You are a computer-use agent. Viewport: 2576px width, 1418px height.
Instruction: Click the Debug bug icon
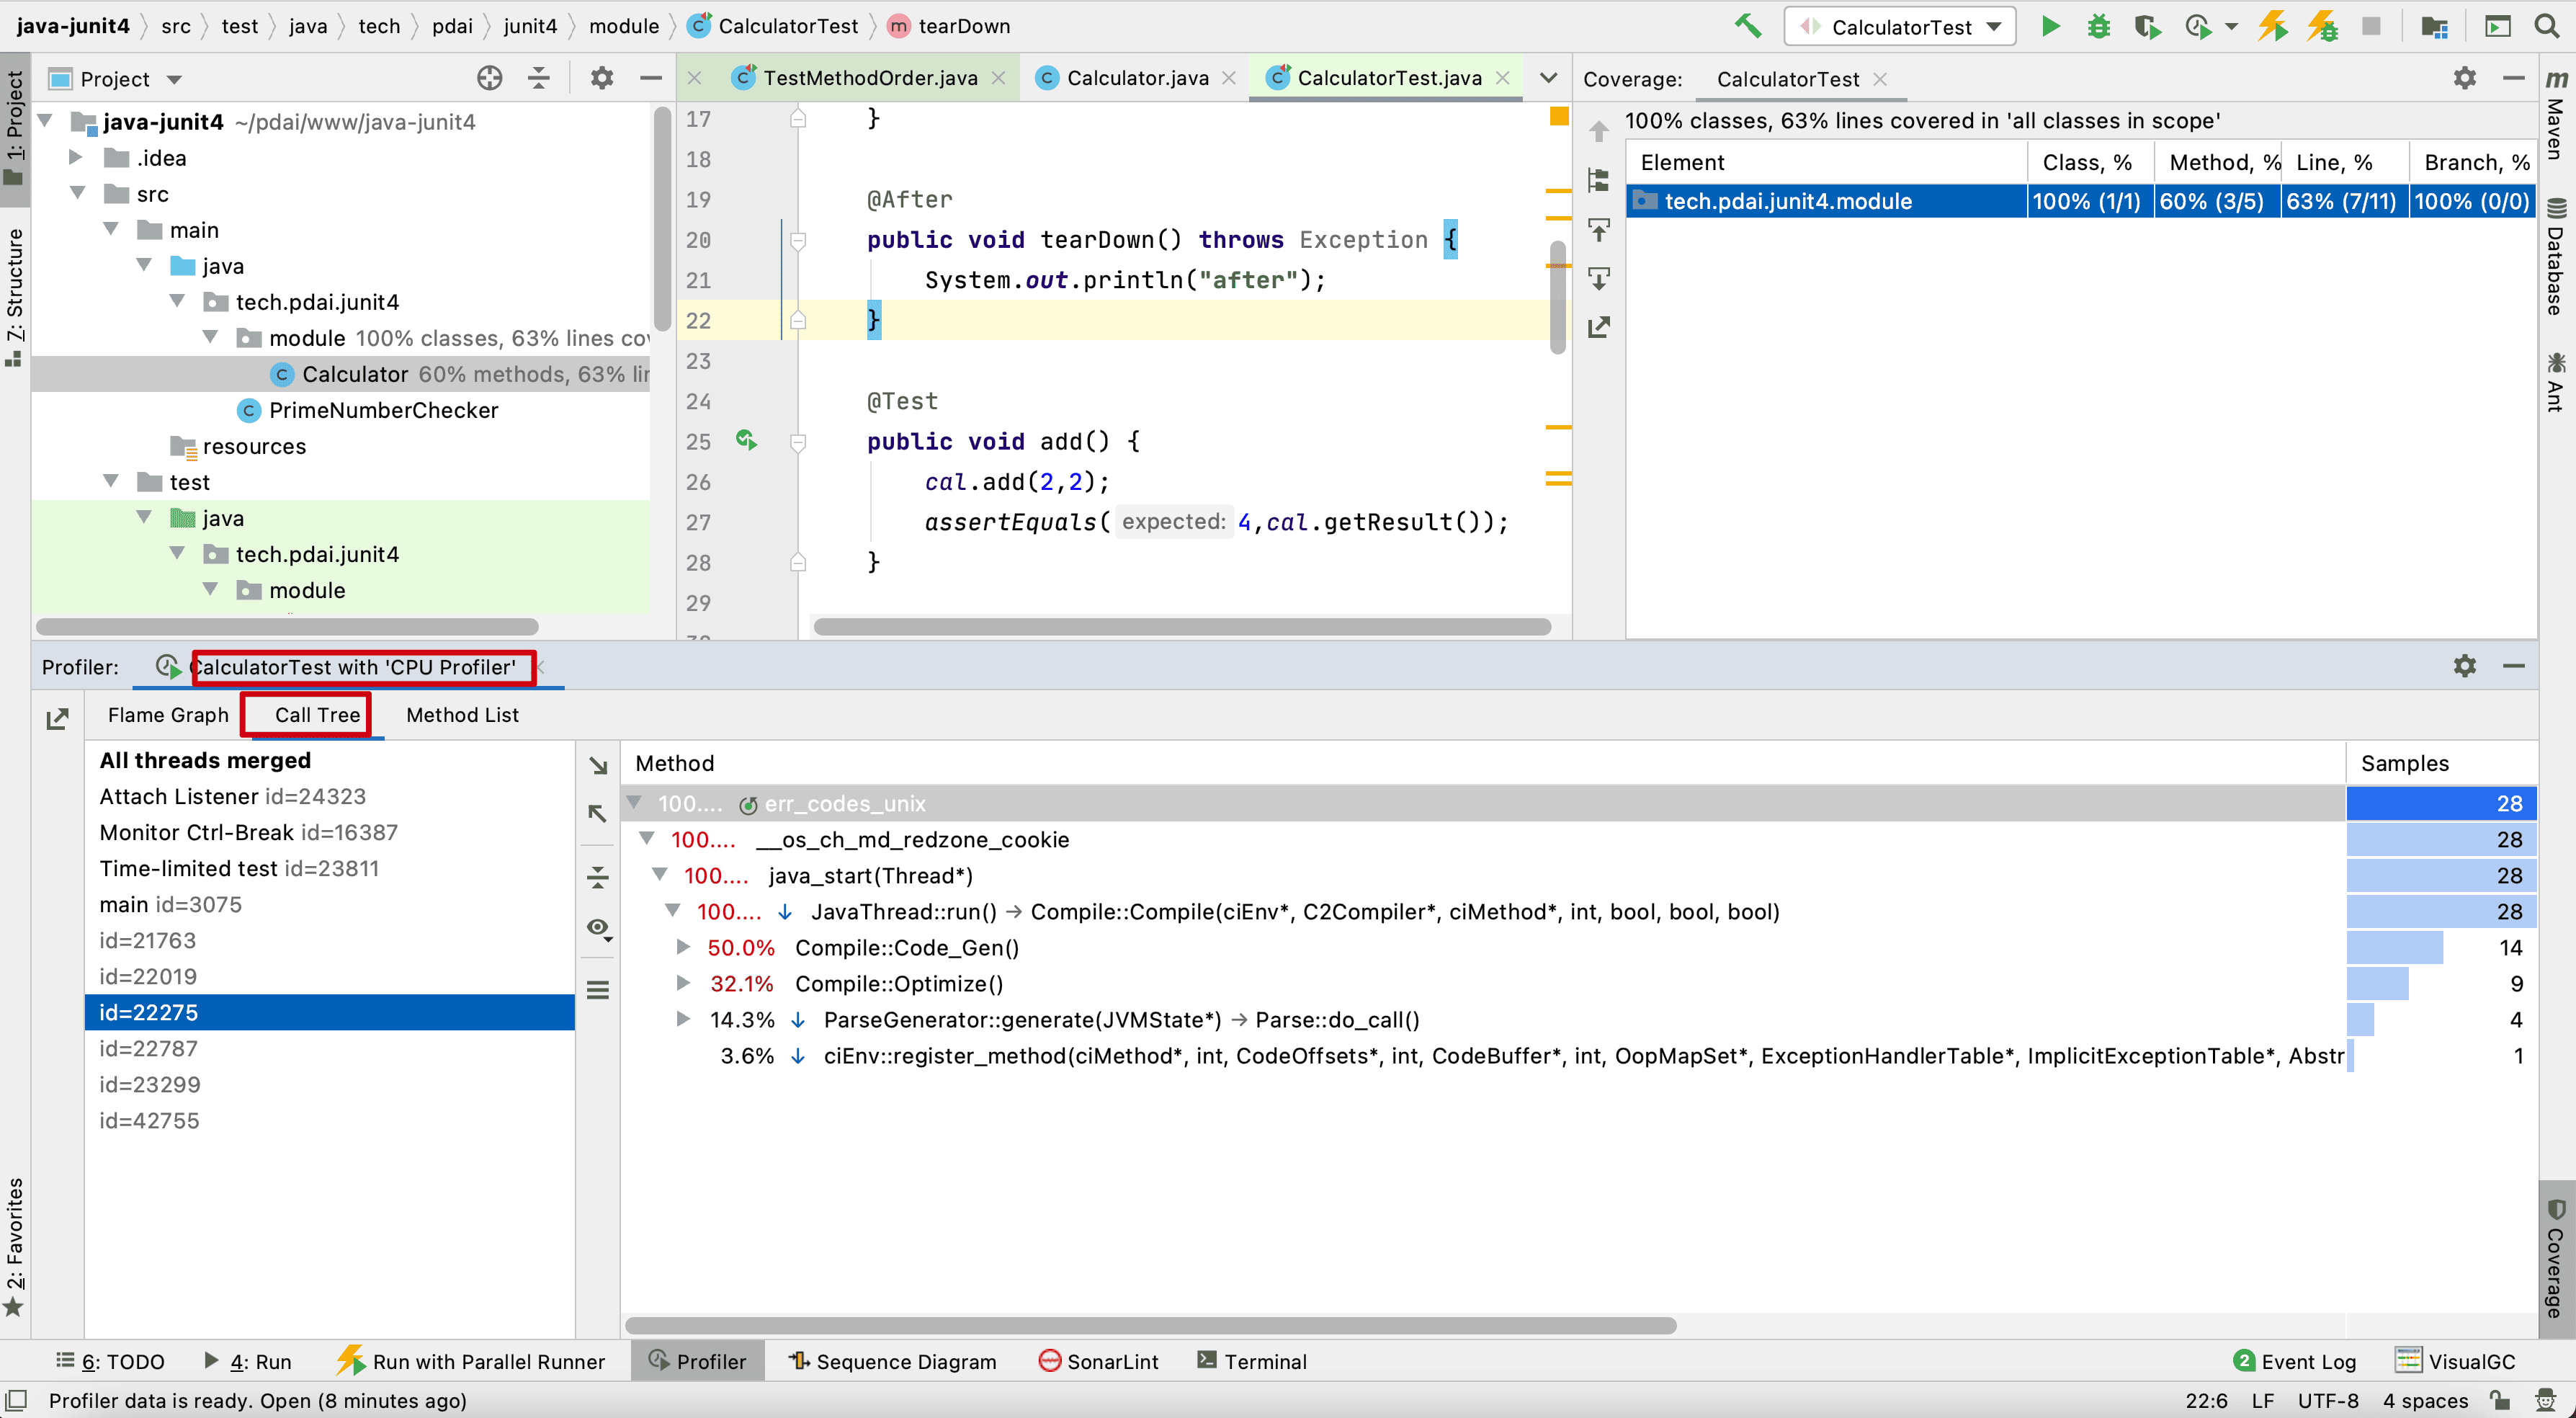click(2099, 27)
